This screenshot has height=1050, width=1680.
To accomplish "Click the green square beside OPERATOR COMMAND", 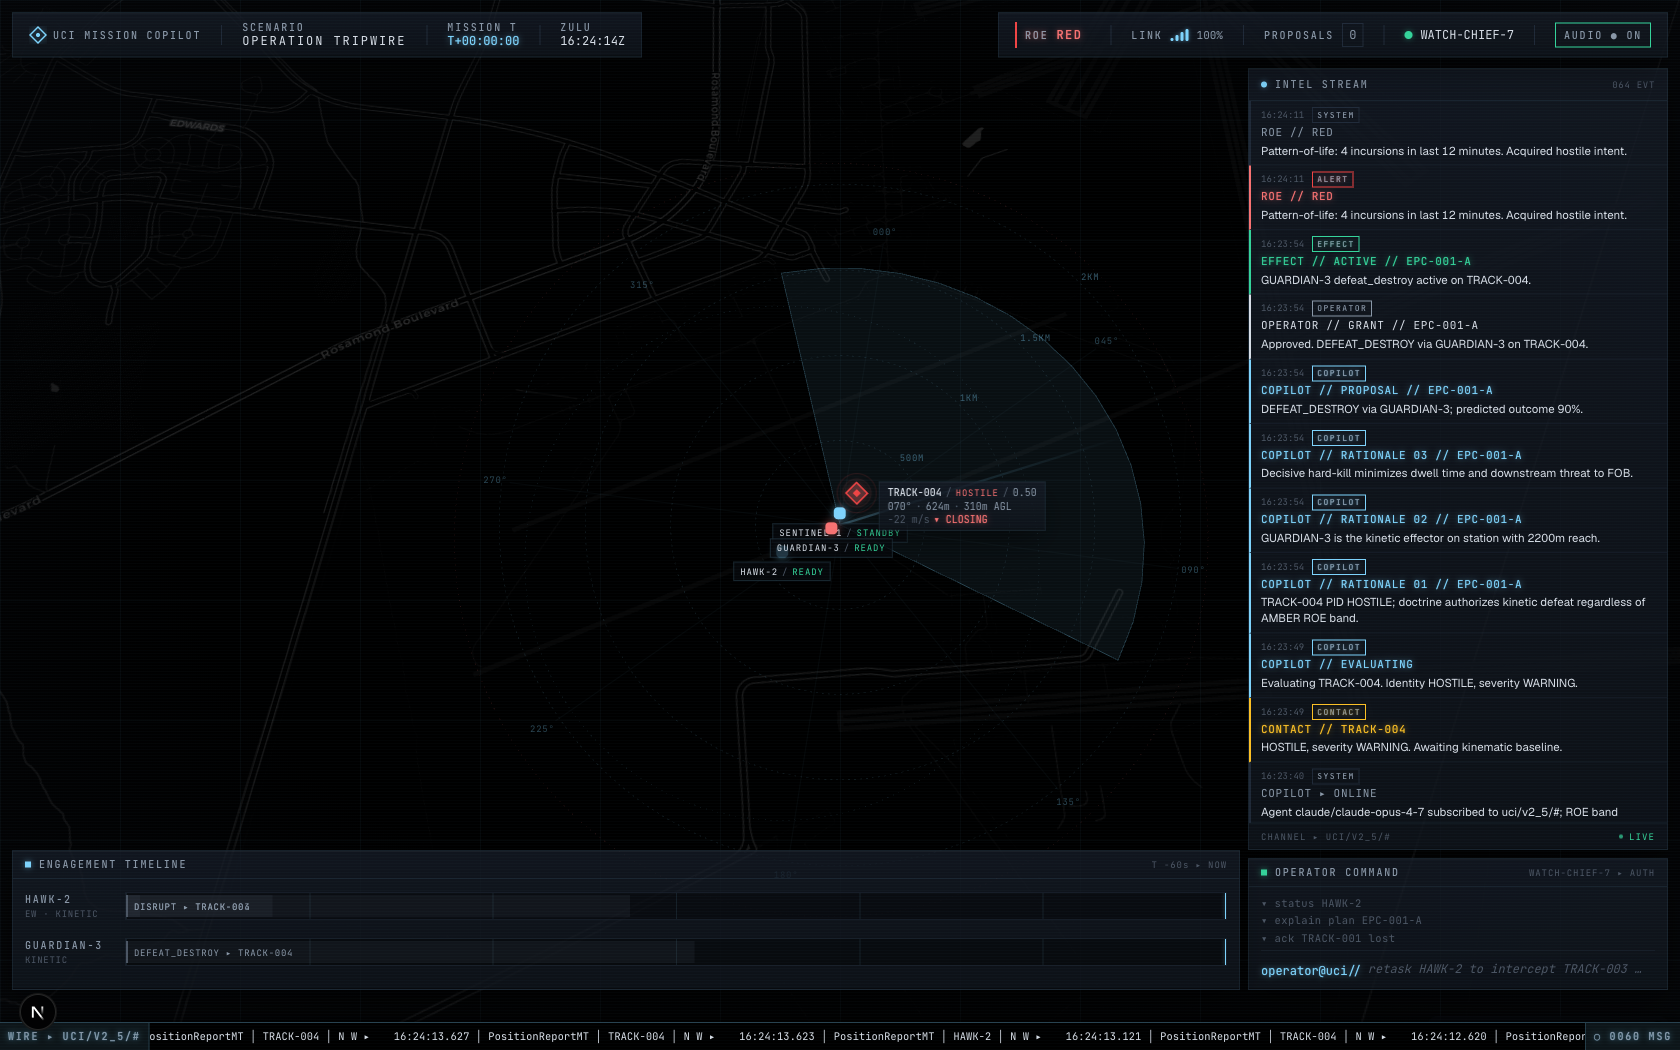I will pyautogui.click(x=1264, y=872).
